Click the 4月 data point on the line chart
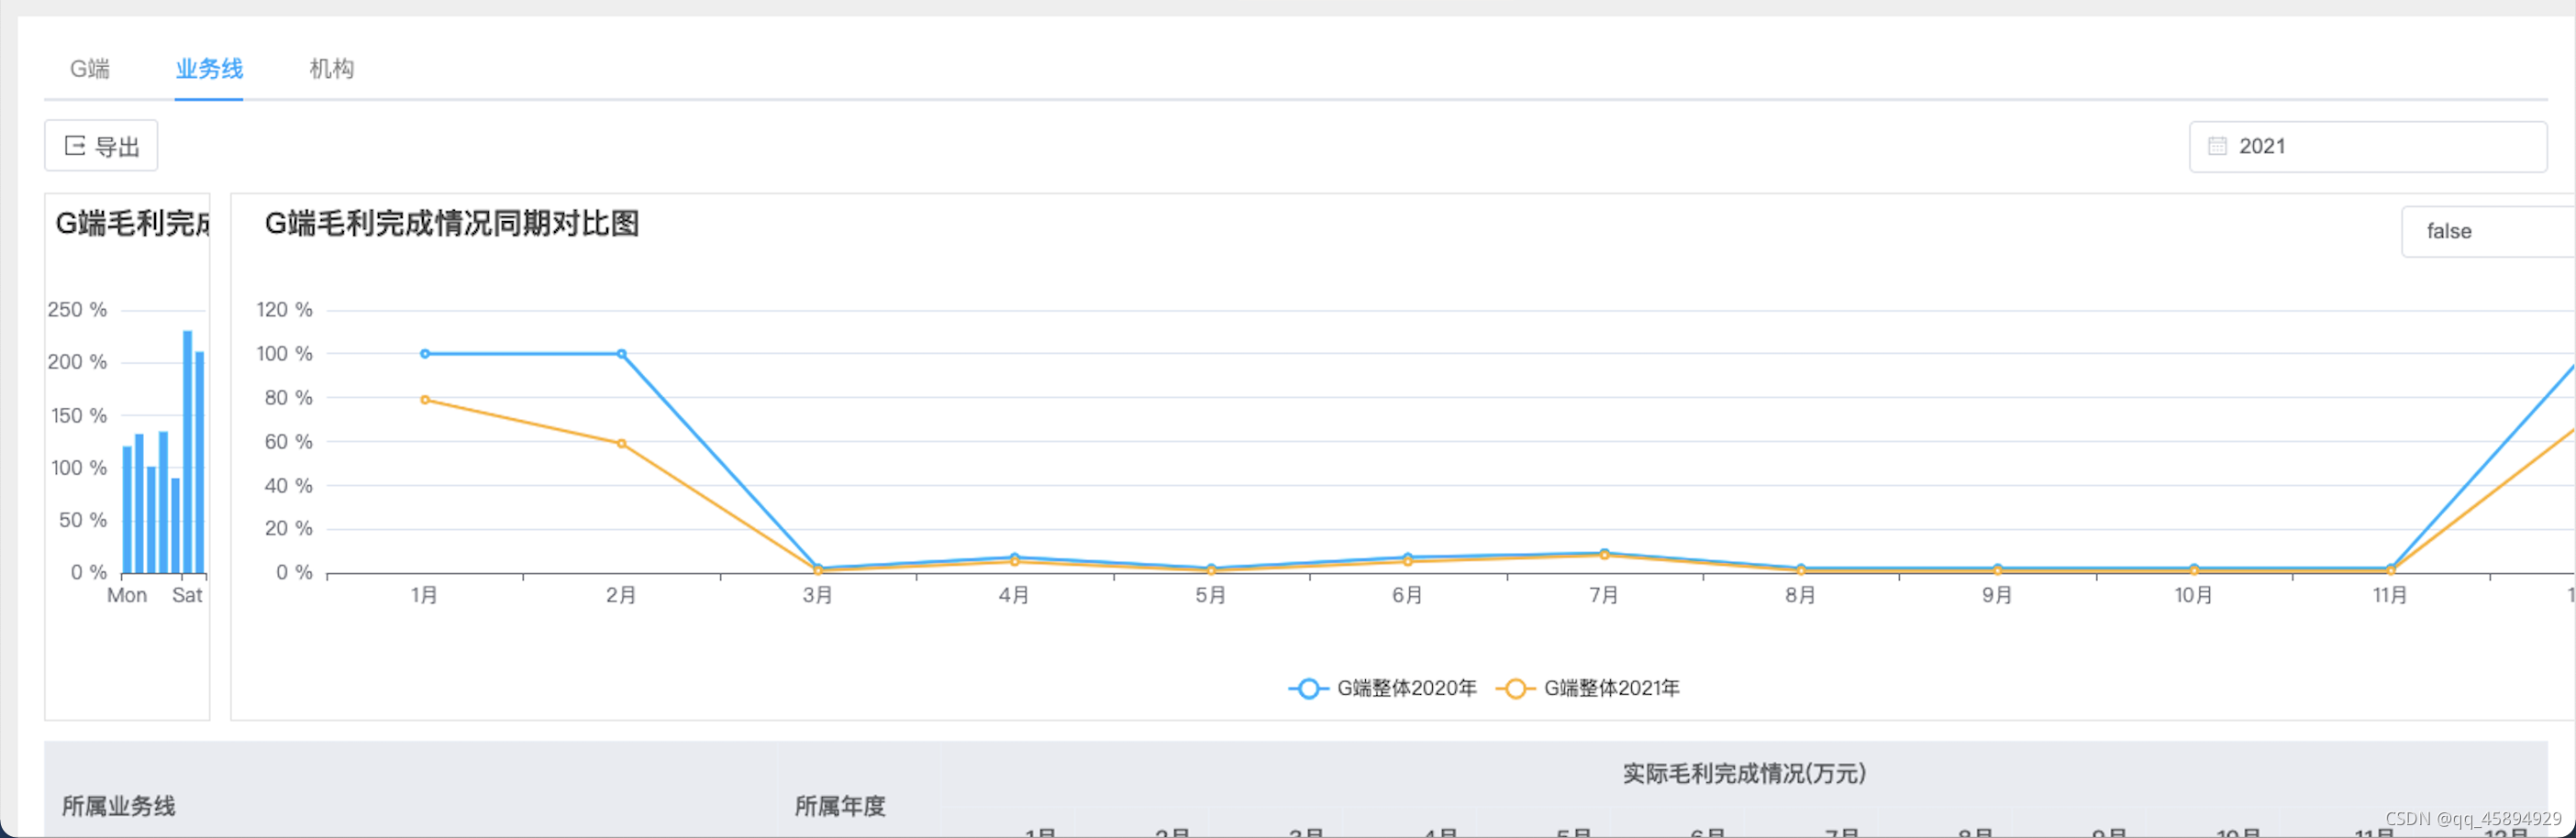The image size is (2576, 838). point(1014,558)
